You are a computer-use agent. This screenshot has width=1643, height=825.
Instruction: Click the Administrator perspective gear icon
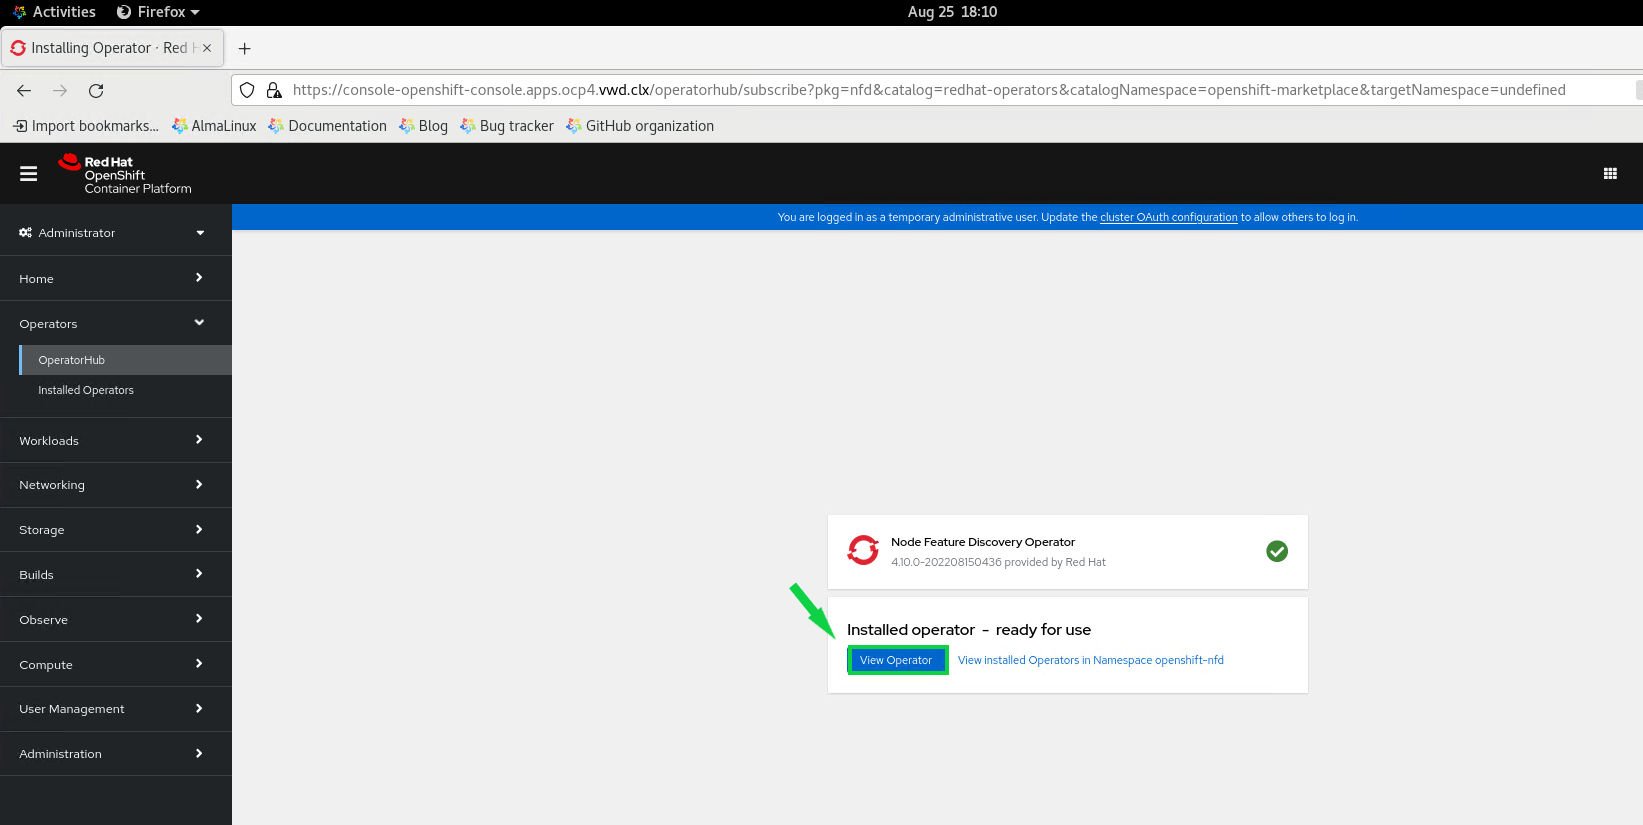[x=25, y=233]
